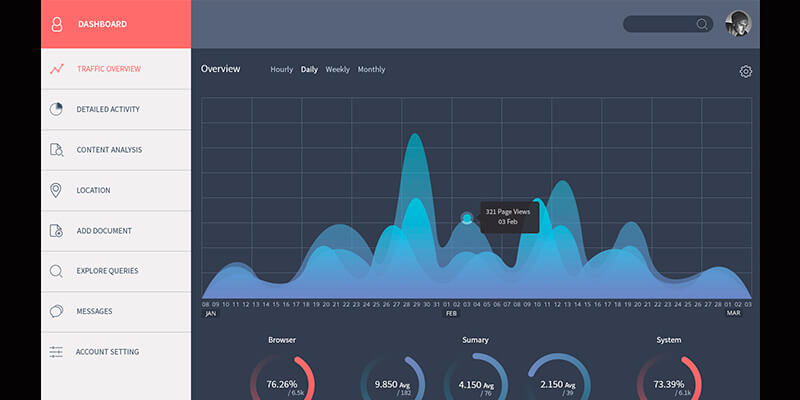The width and height of the screenshot is (800, 400).
Task: Open Detailed Activity menu item
Action: pos(116,109)
